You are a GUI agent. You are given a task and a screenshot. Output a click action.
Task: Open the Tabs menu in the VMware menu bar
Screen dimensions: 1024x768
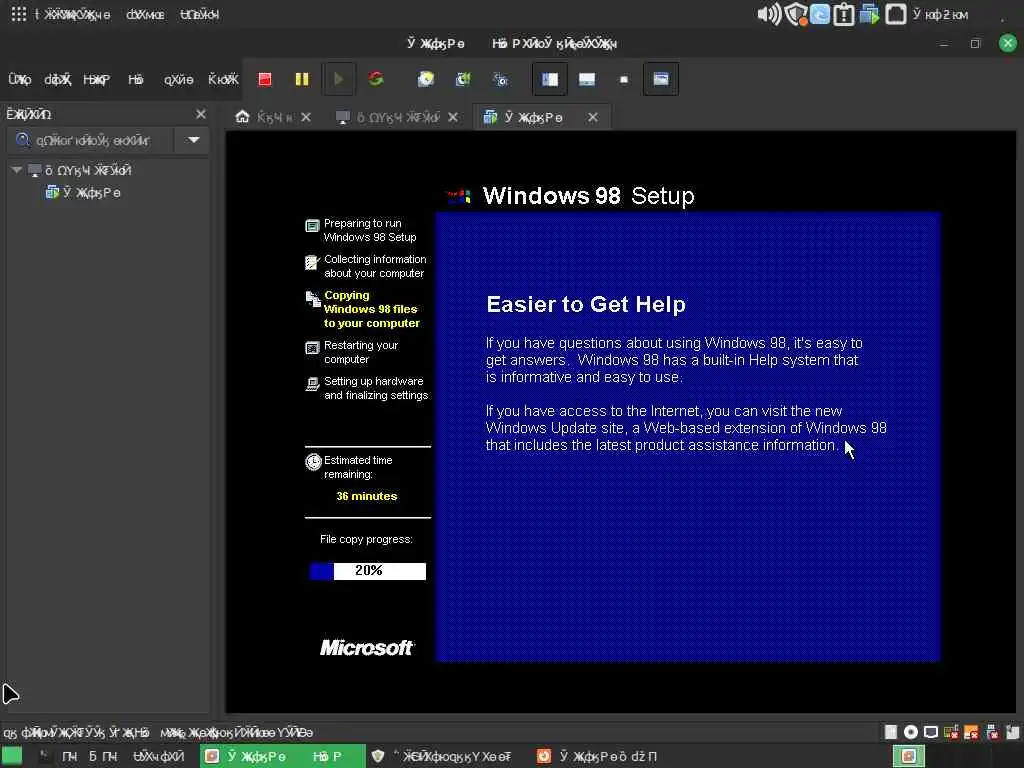click(178, 80)
